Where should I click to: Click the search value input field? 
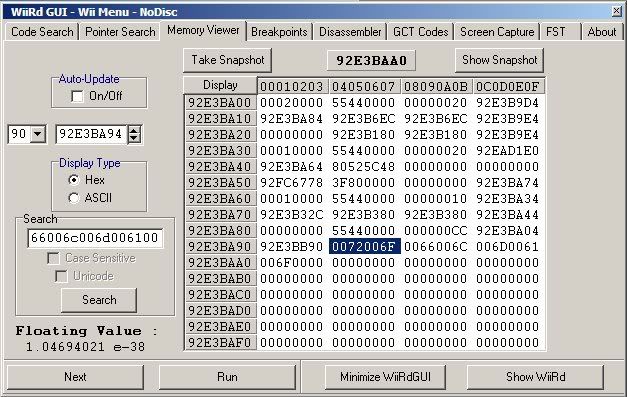click(x=95, y=238)
